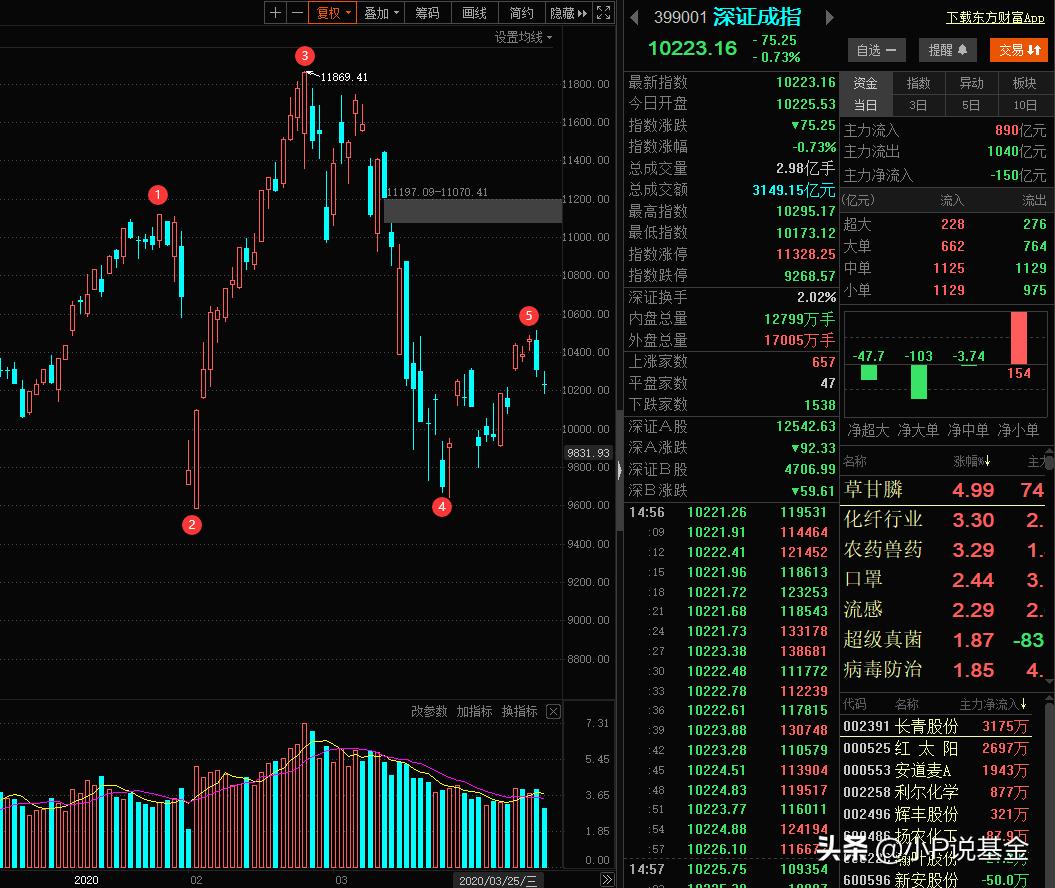The image size is (1055, 888).
Task: Open stock 002258 利尔化学
Action: pyautogui.click(x=936, y=792)
